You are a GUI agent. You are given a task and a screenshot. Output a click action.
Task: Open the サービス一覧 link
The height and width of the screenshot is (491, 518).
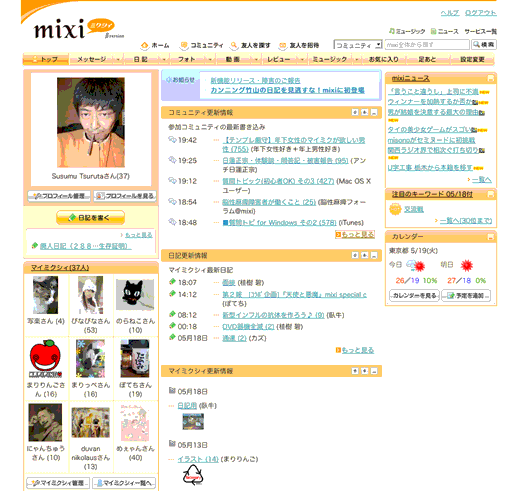pyautogui.click(x=480, y=31)
